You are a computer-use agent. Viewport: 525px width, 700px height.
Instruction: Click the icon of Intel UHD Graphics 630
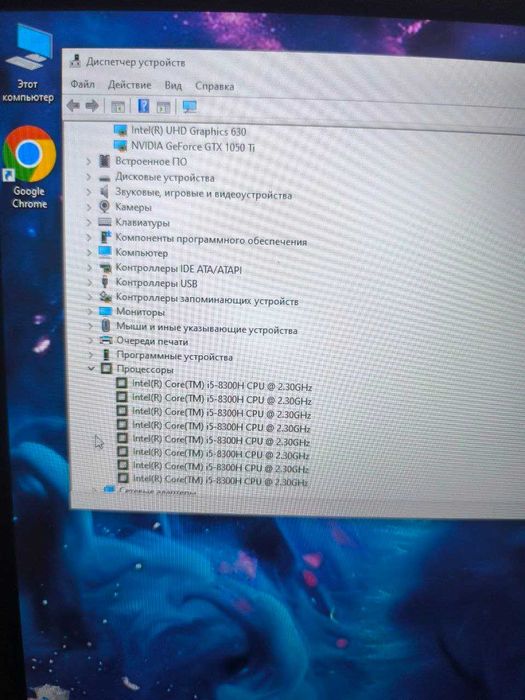121,130
